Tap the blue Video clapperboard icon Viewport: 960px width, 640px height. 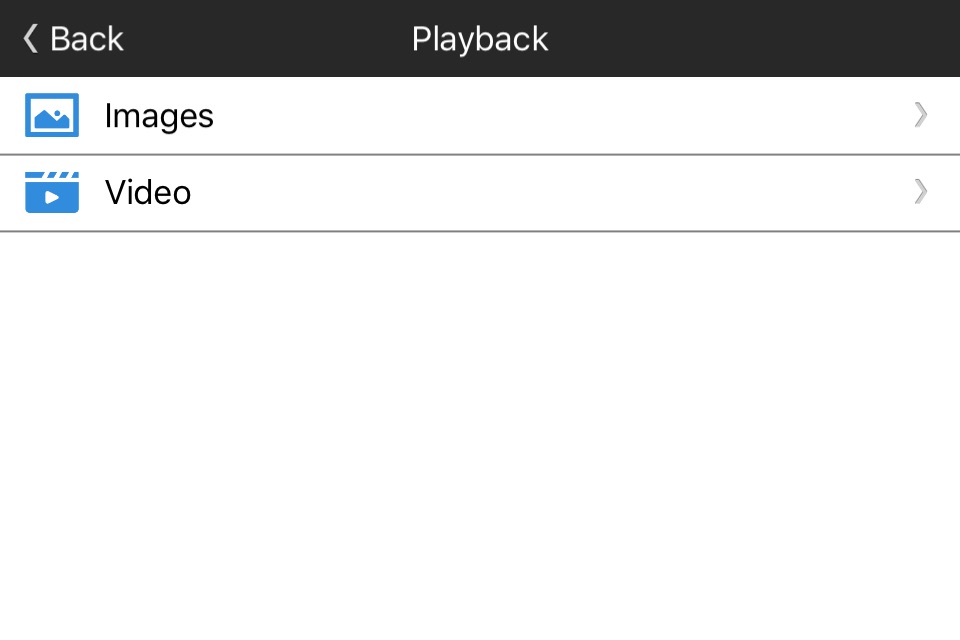(x=52, y=192)
